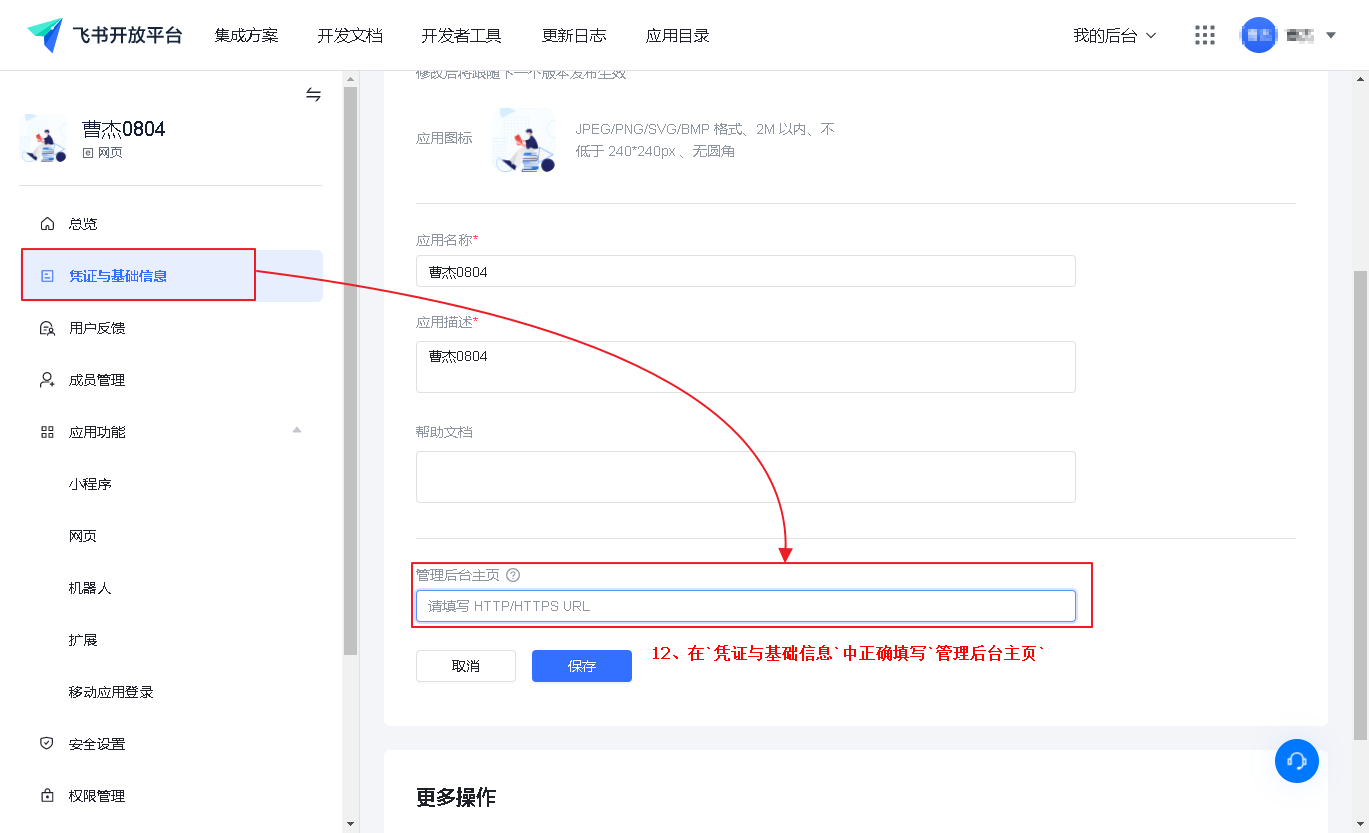Click the 管理后台主页 URL input field
The width and height of the screenshot is (1369, 833).
coord(745,606)
